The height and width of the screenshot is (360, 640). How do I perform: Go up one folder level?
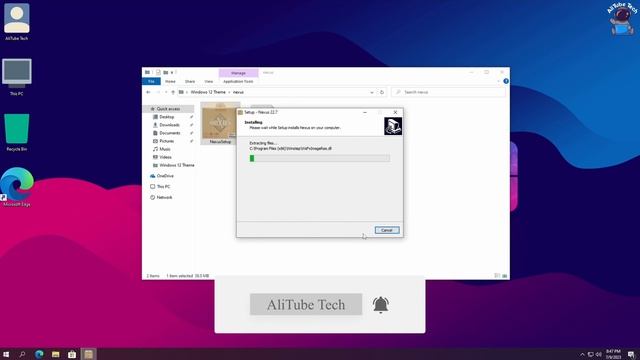(x=173, y=92)
